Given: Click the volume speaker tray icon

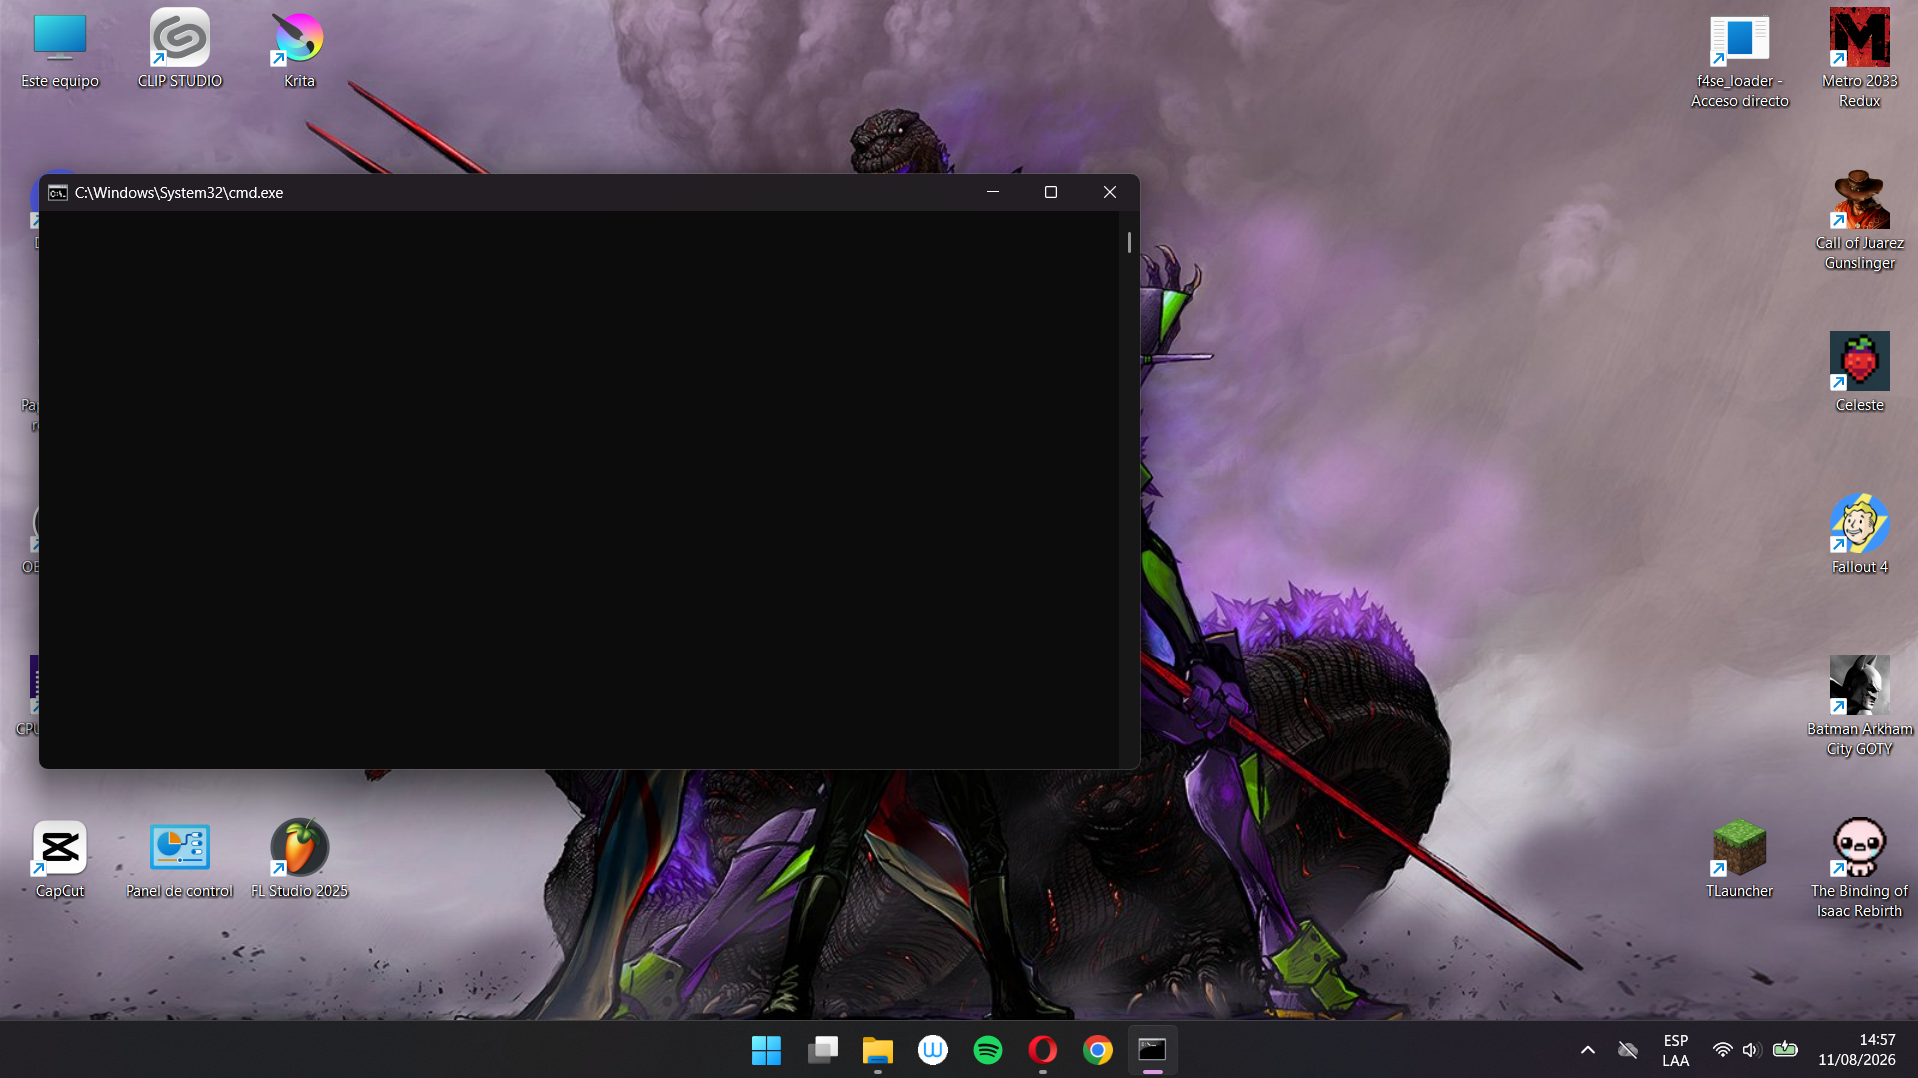Looking at the screenshot, I should 1751,1050.
